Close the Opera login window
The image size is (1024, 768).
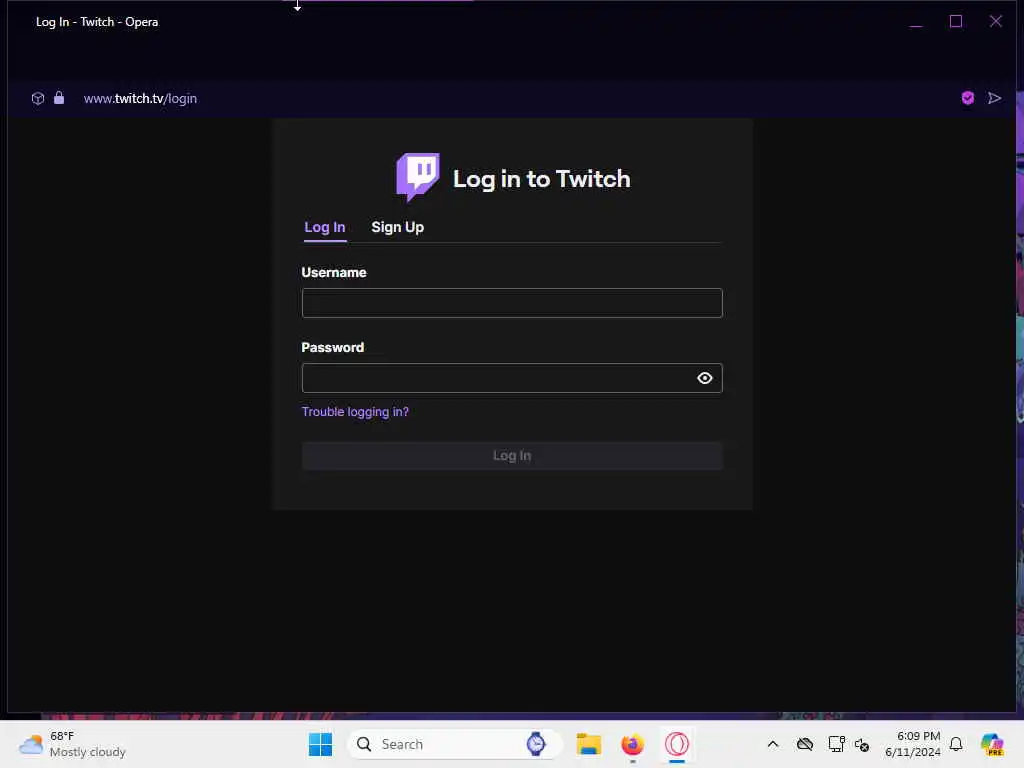[996, 22]
